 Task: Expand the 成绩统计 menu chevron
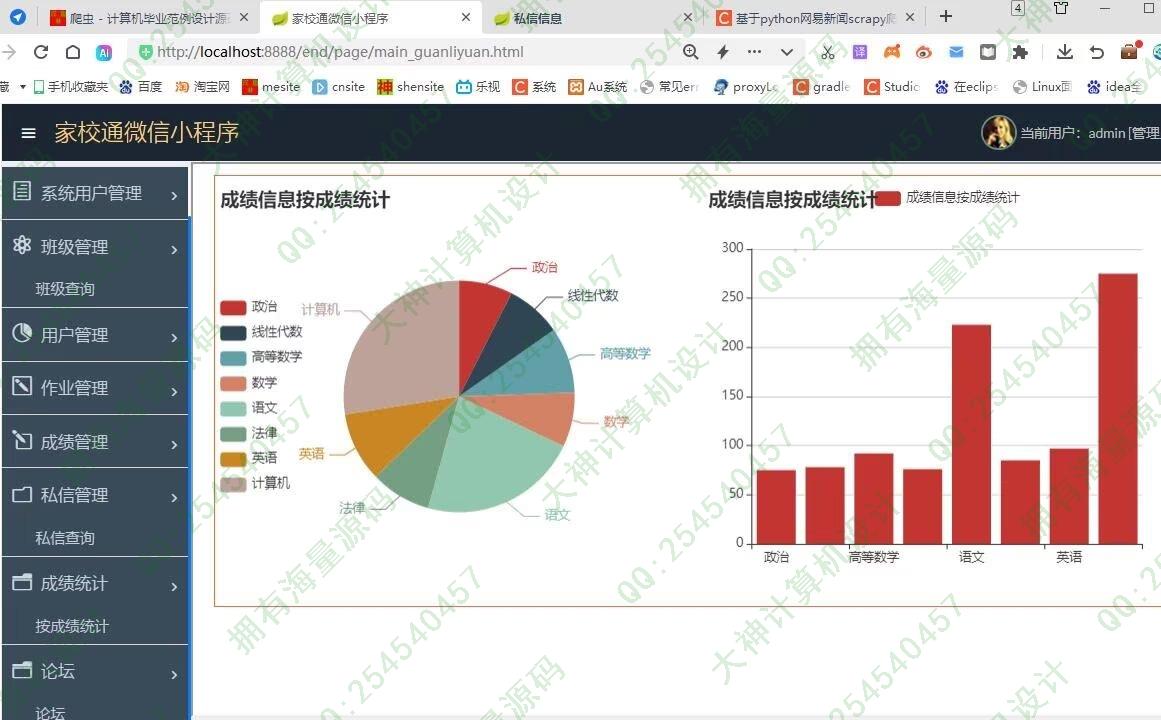coord(174,587)
